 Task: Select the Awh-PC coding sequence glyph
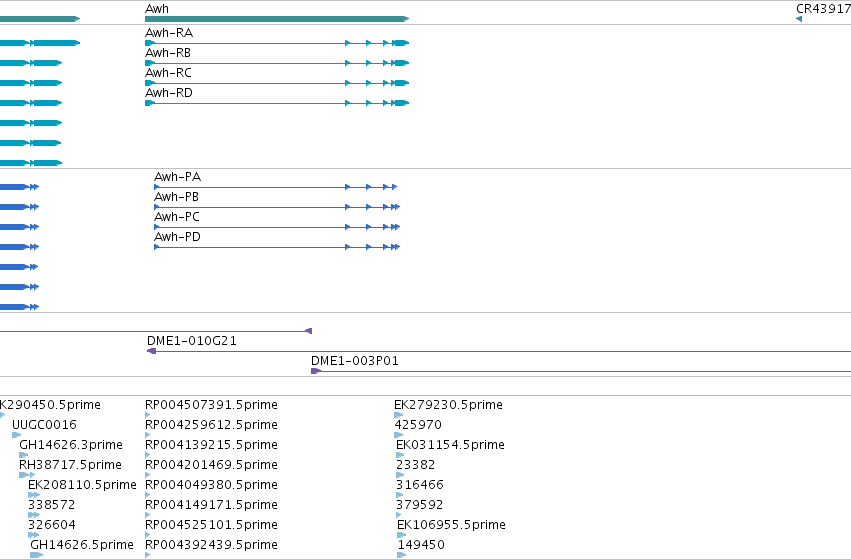coord(277,227)
